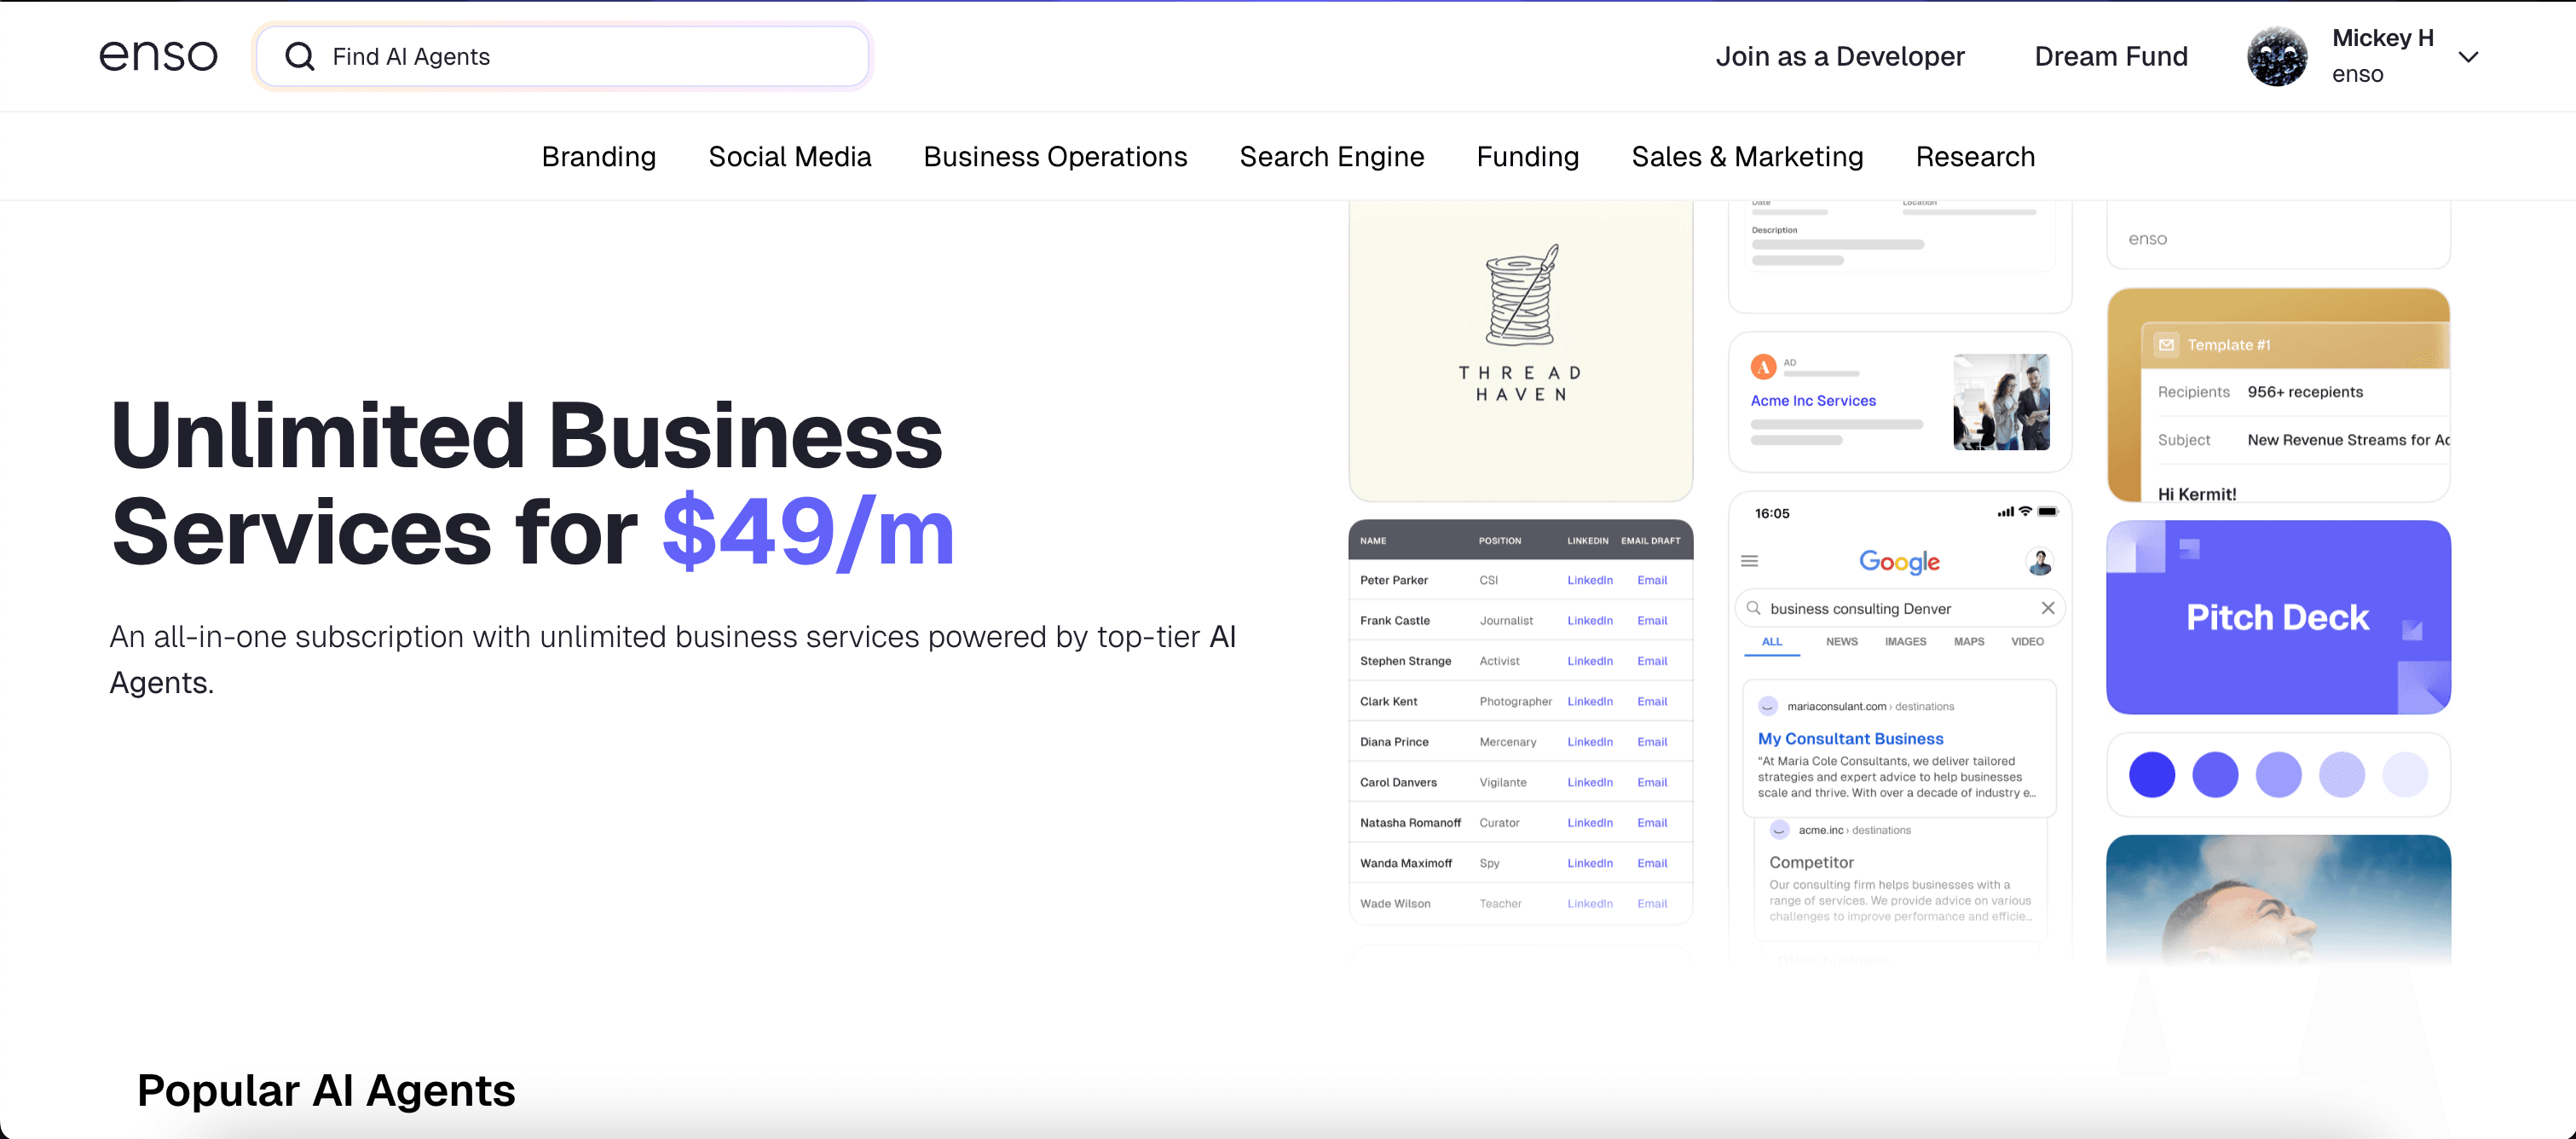Viewport: 2576px width, 1139px height.
Task: Open Peter Parker's LinkedIn link
Action: [x=1589, y=580]
